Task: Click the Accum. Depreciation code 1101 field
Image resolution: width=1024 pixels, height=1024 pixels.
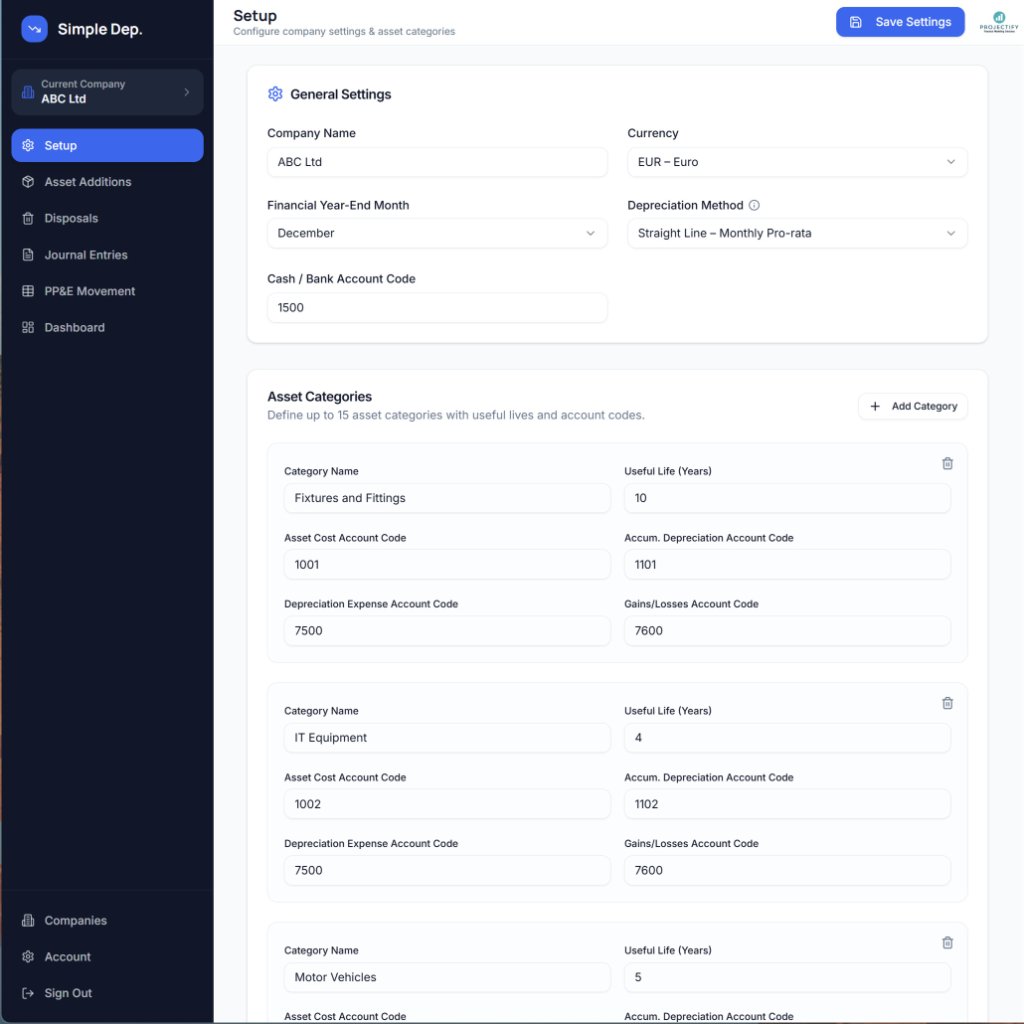Action: pos(787,564)
